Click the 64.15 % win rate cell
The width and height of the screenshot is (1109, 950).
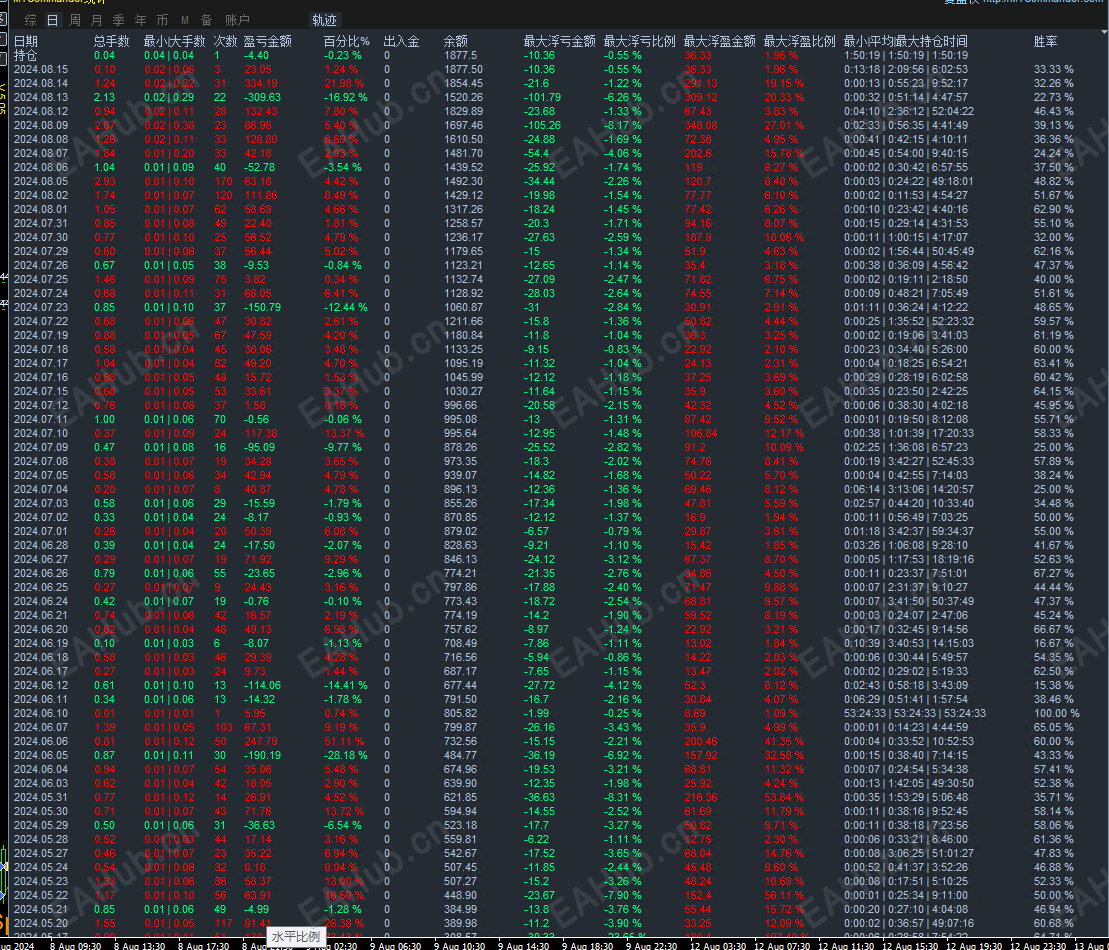point(1053,391)
